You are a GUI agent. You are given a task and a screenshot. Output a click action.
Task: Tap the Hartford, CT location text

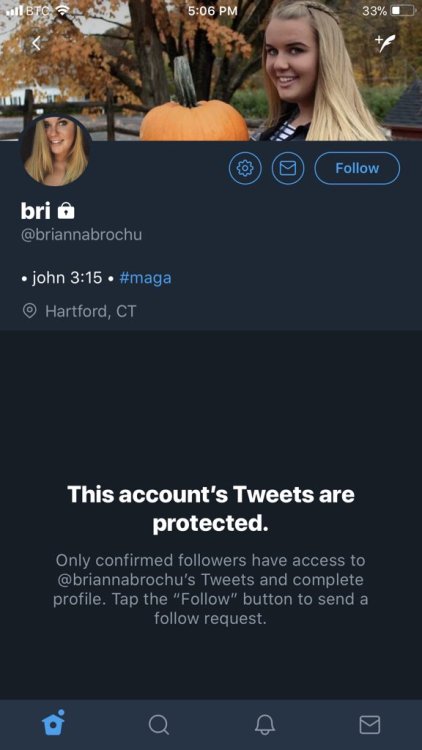click(90, 311)
